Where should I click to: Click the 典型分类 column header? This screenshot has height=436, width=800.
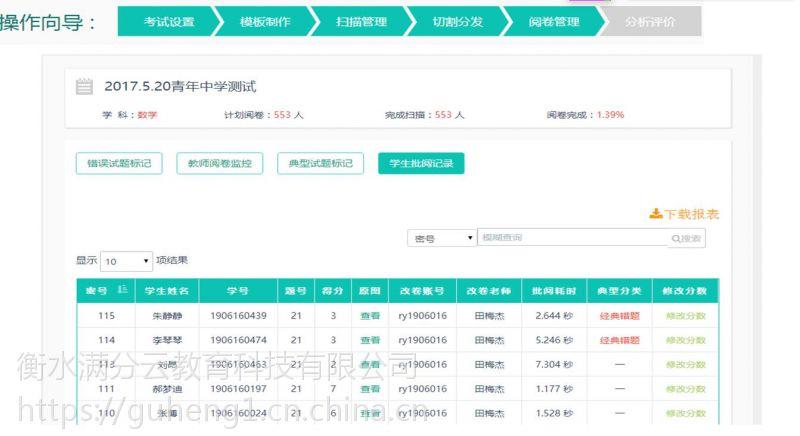[x=619, y=291]
